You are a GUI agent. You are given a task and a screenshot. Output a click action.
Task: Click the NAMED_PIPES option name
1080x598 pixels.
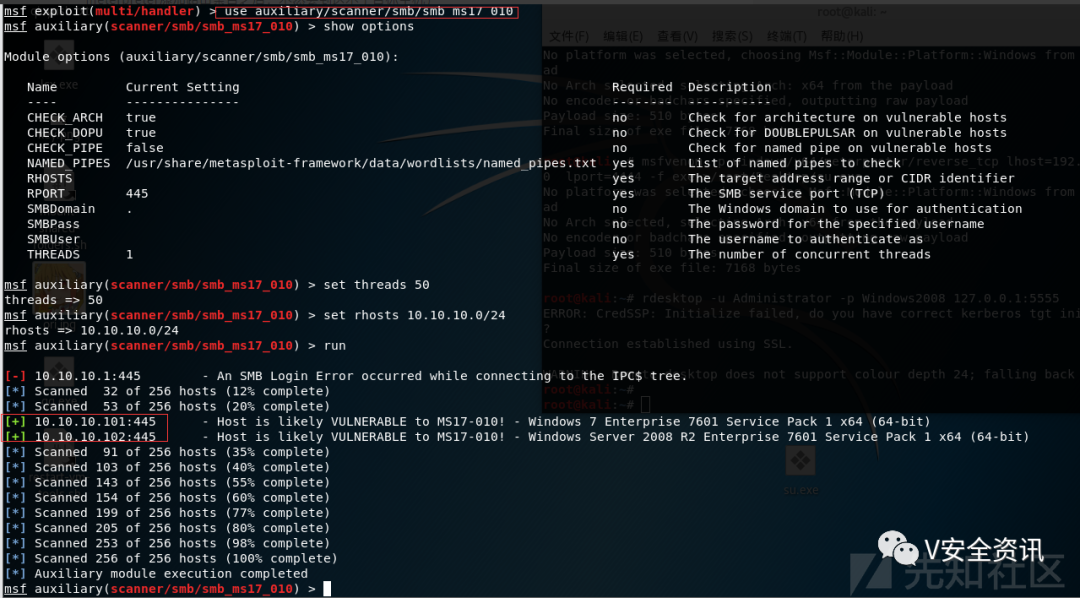click(x=68, y=163)
